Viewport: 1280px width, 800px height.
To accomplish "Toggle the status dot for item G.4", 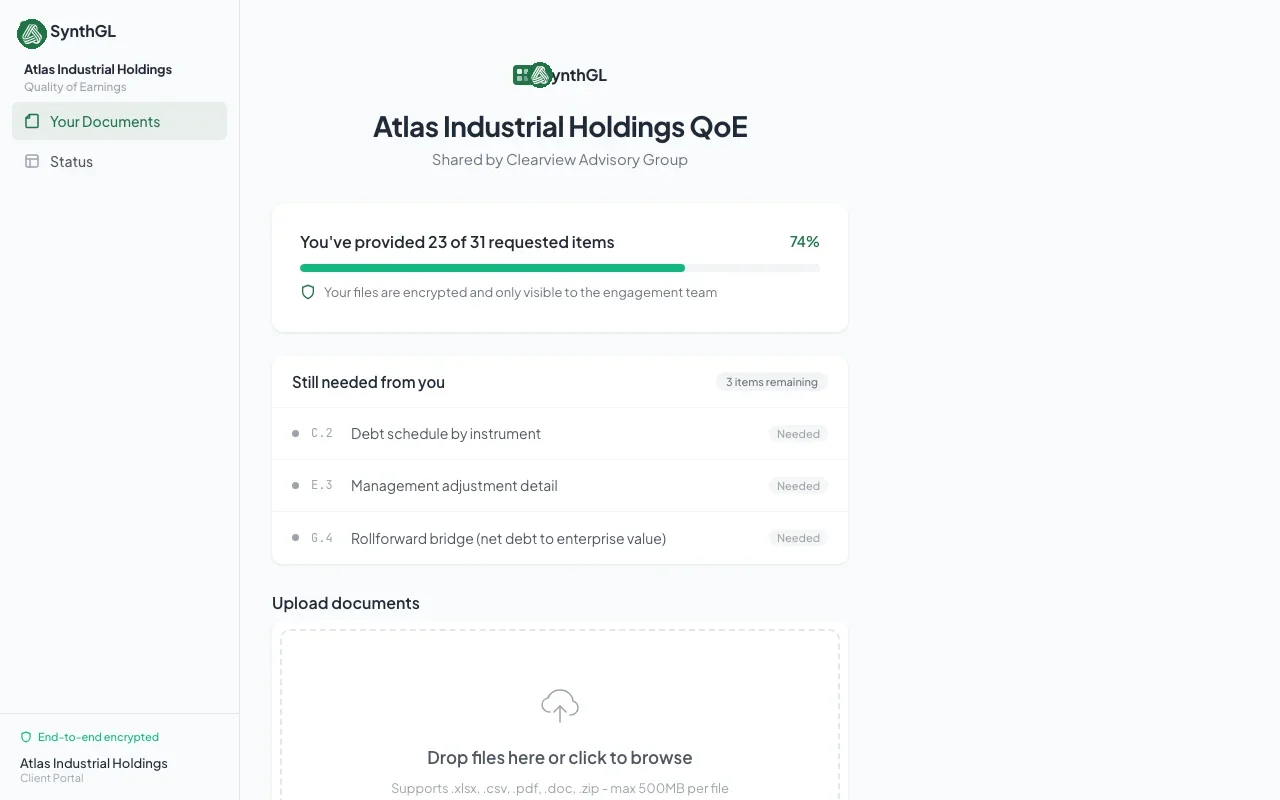I will (x=294, y=537).
